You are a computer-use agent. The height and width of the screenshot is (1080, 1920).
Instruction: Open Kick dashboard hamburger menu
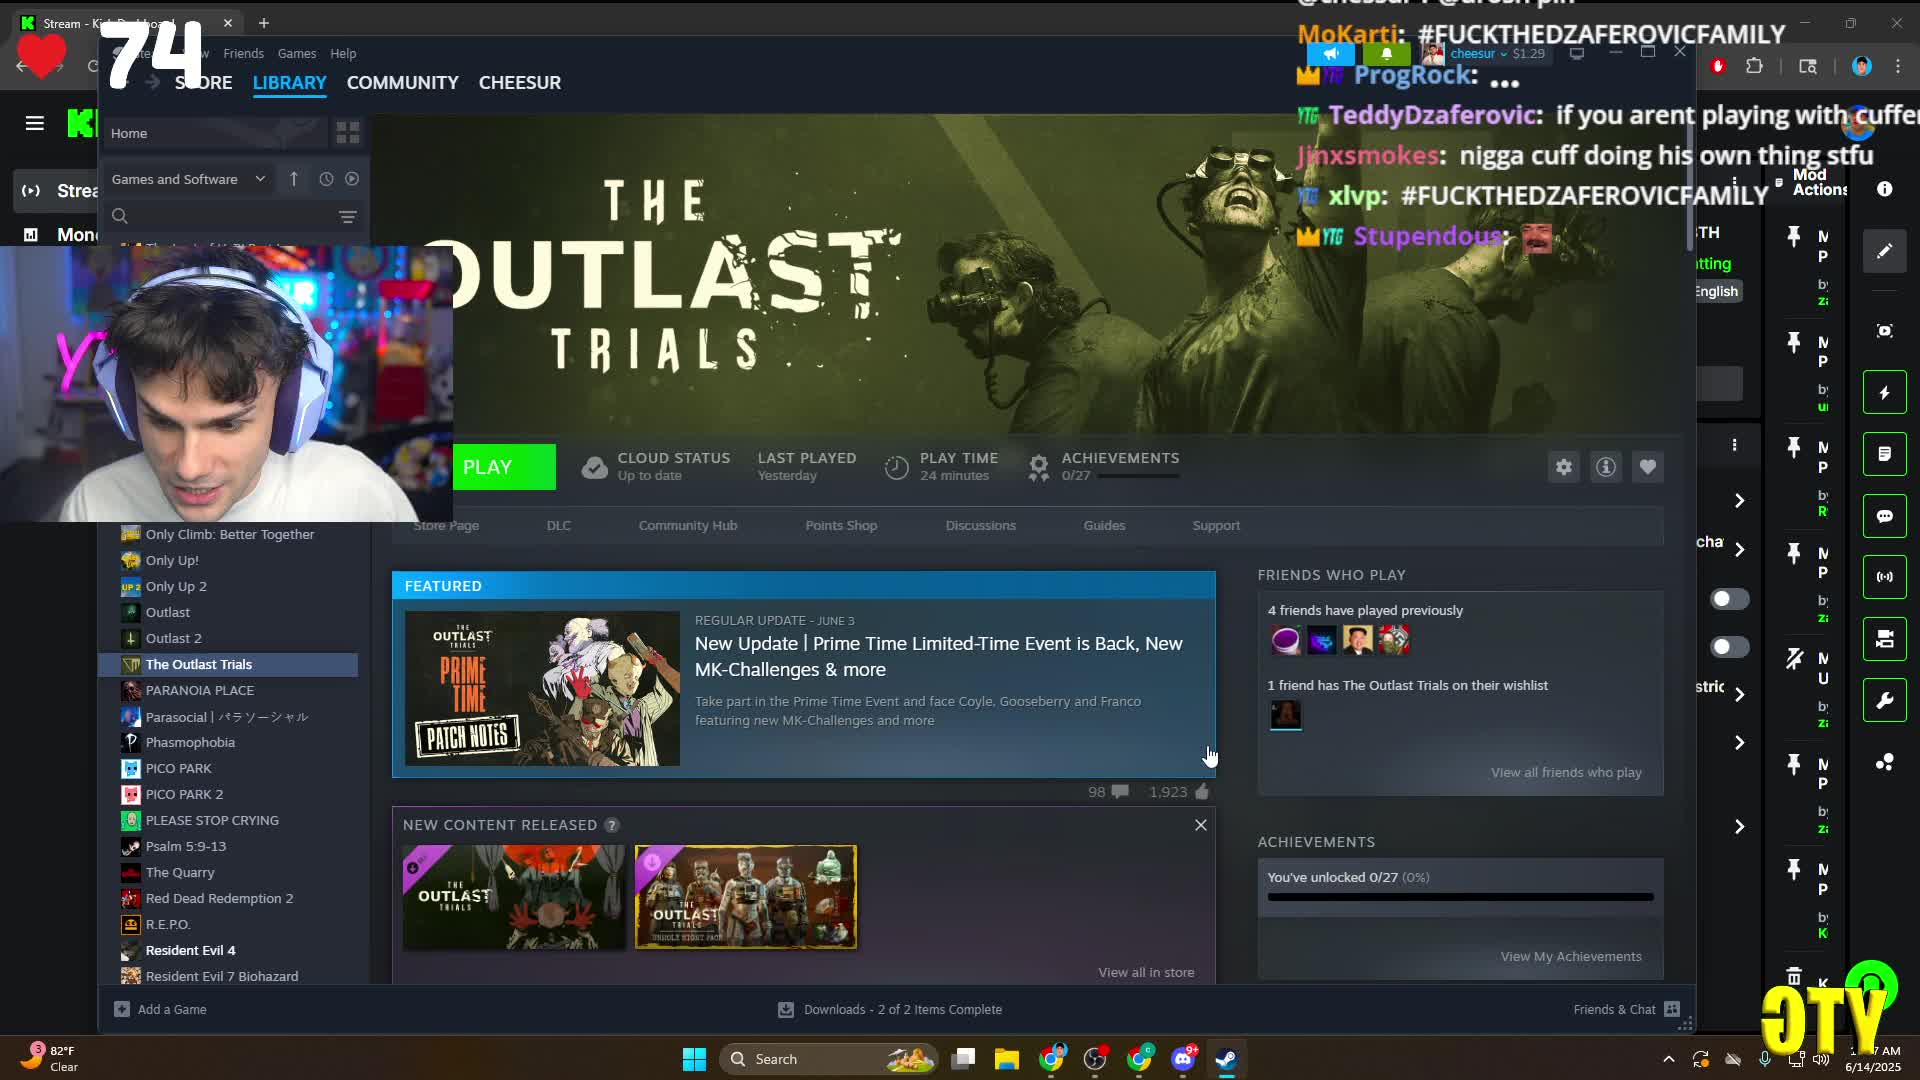[35, 123]
